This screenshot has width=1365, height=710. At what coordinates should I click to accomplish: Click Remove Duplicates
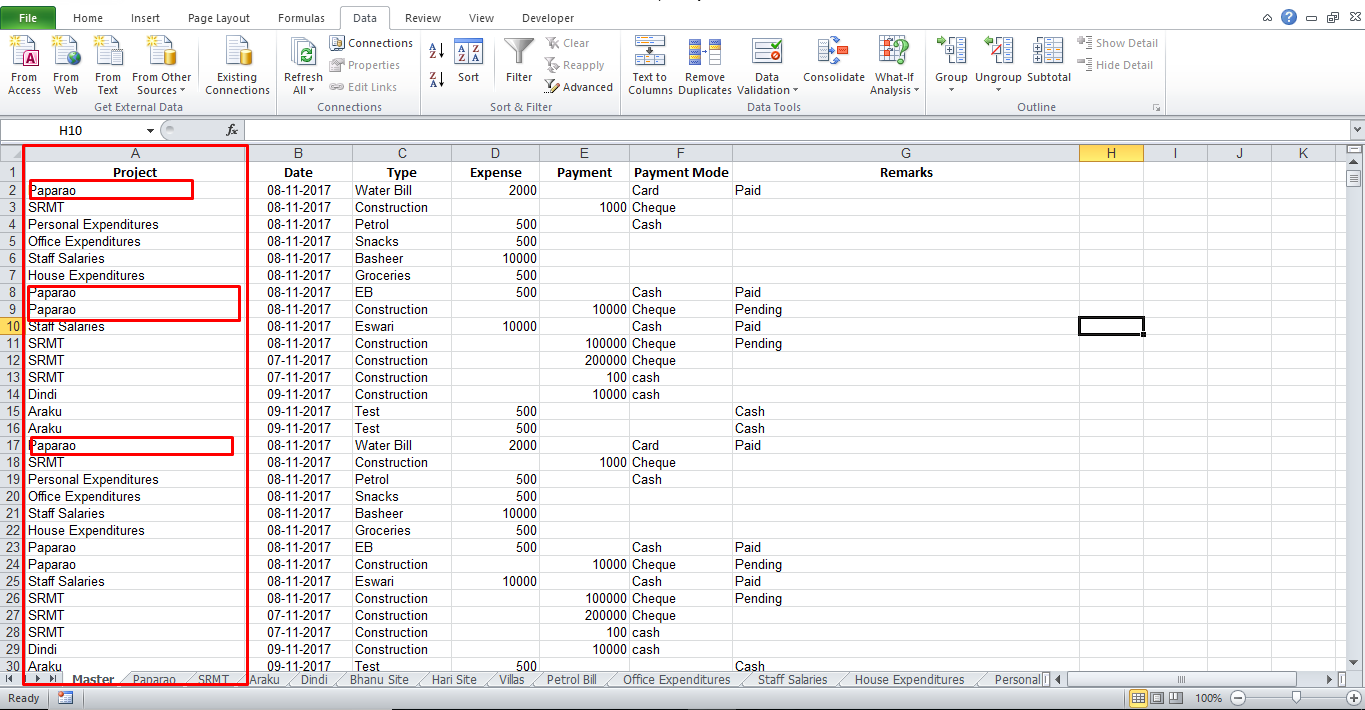pos(705,65)
